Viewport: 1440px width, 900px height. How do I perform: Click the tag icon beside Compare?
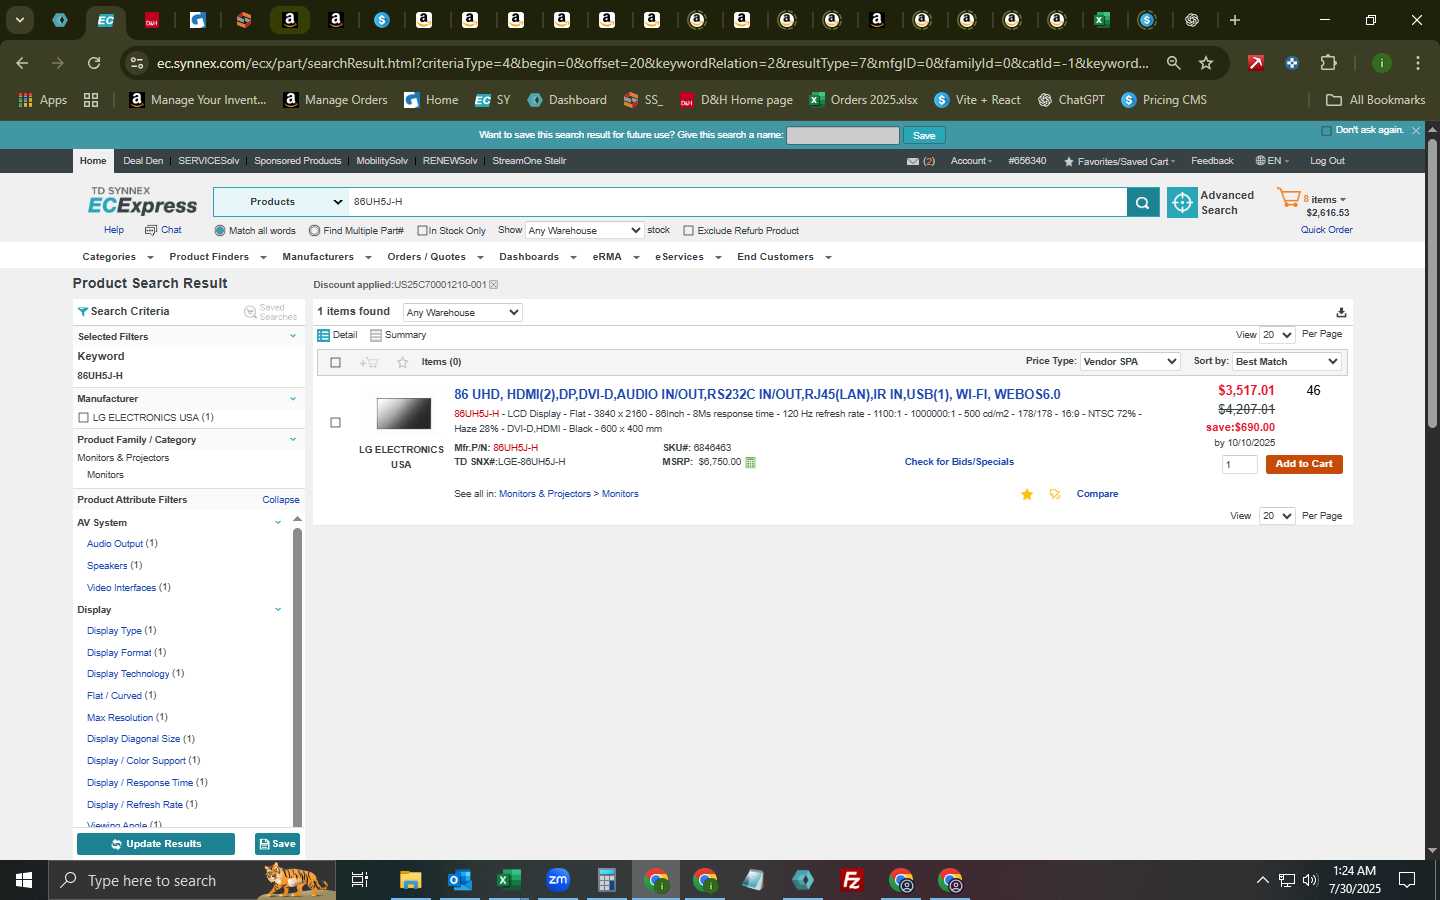(1055, 494)
